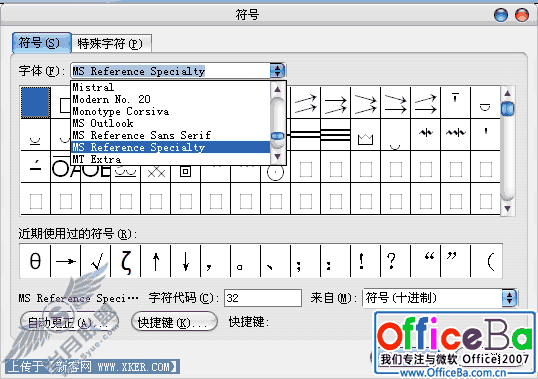Image resolution: width=538 pixels, height=379 pixels.
Task: Click the 自动更正(A)... button
Action: pyautogui.click(x=69, y=322)
